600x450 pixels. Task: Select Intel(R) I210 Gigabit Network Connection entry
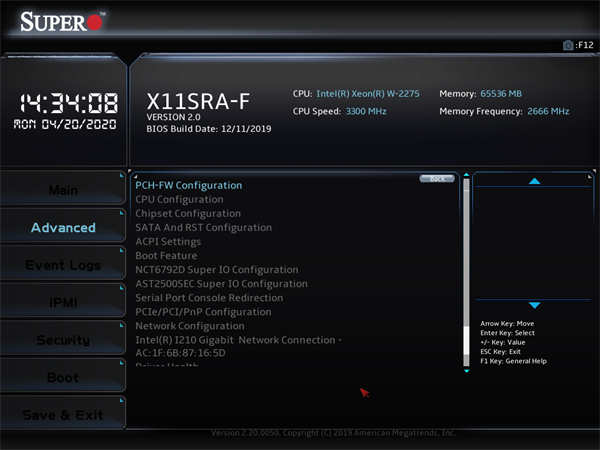coord(239,346)
